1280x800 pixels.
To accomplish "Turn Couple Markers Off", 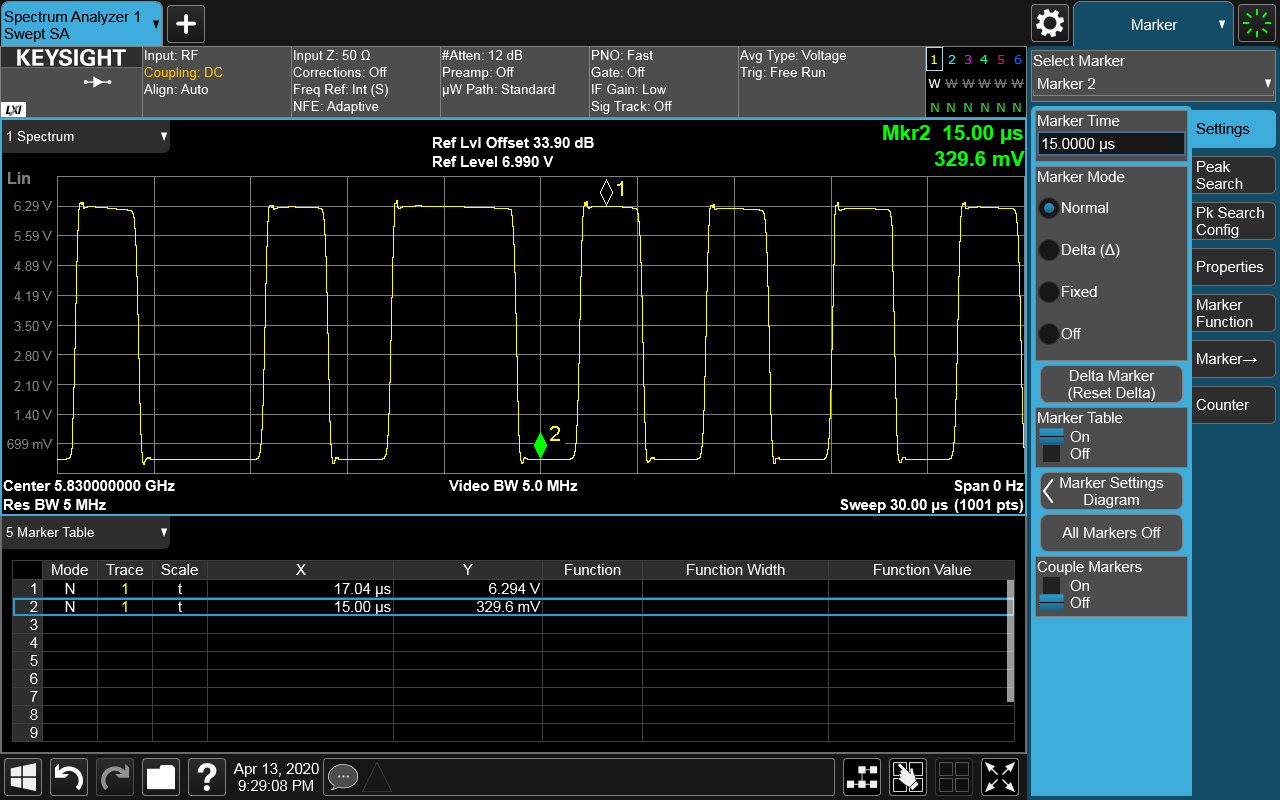I will pos(1065,603).
